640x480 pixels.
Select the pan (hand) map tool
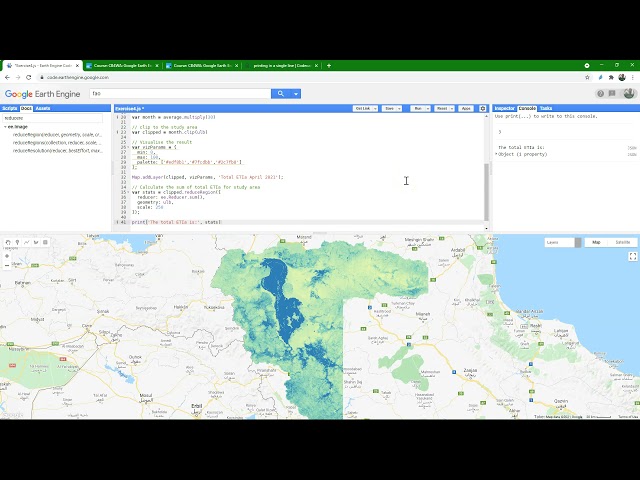coord(8,242)
